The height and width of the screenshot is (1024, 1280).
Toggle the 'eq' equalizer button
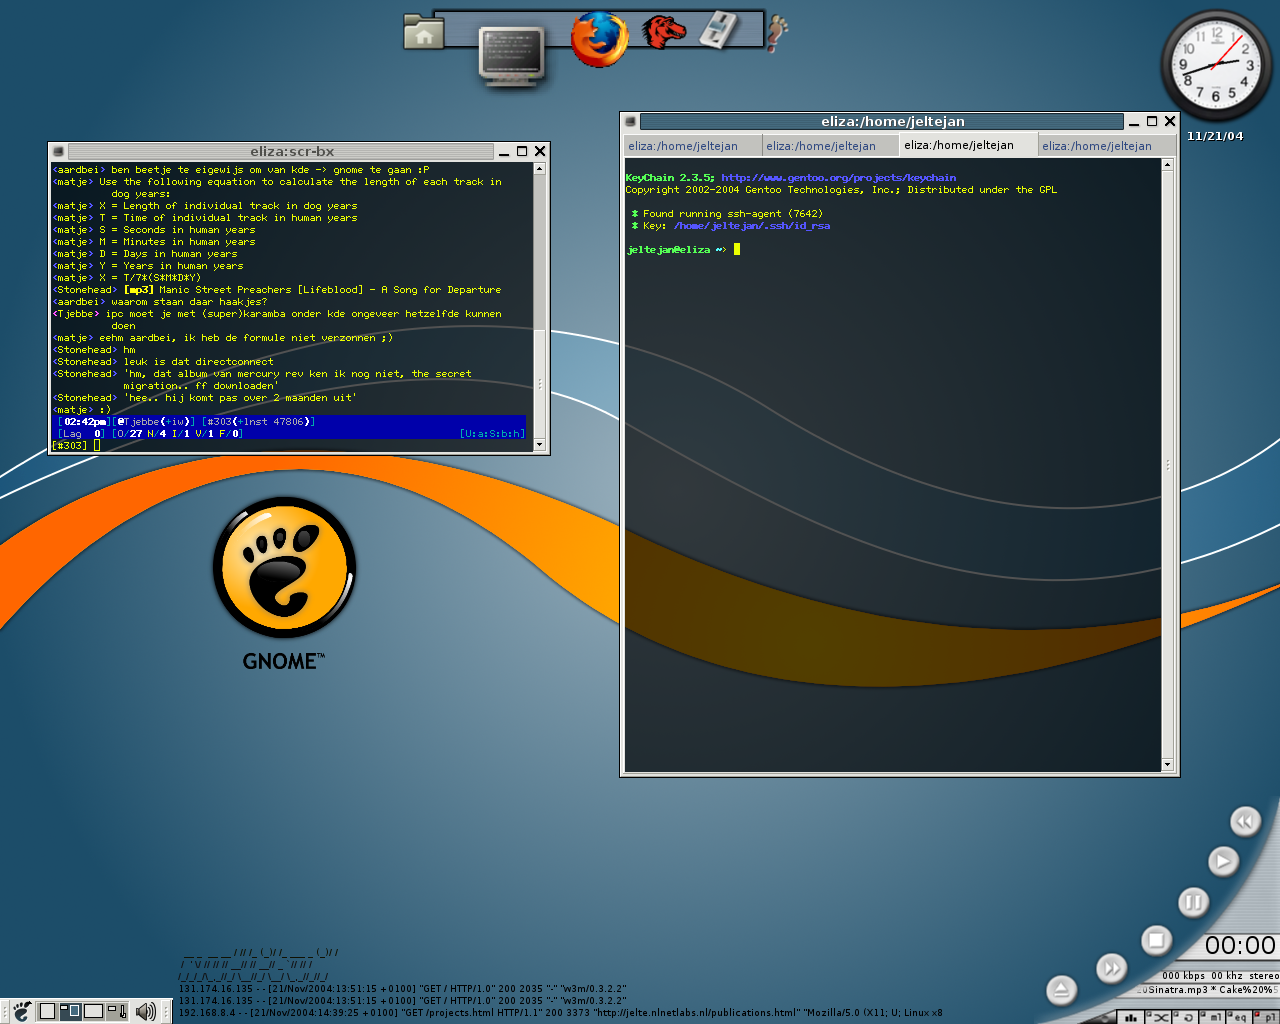[1239, 1017]
